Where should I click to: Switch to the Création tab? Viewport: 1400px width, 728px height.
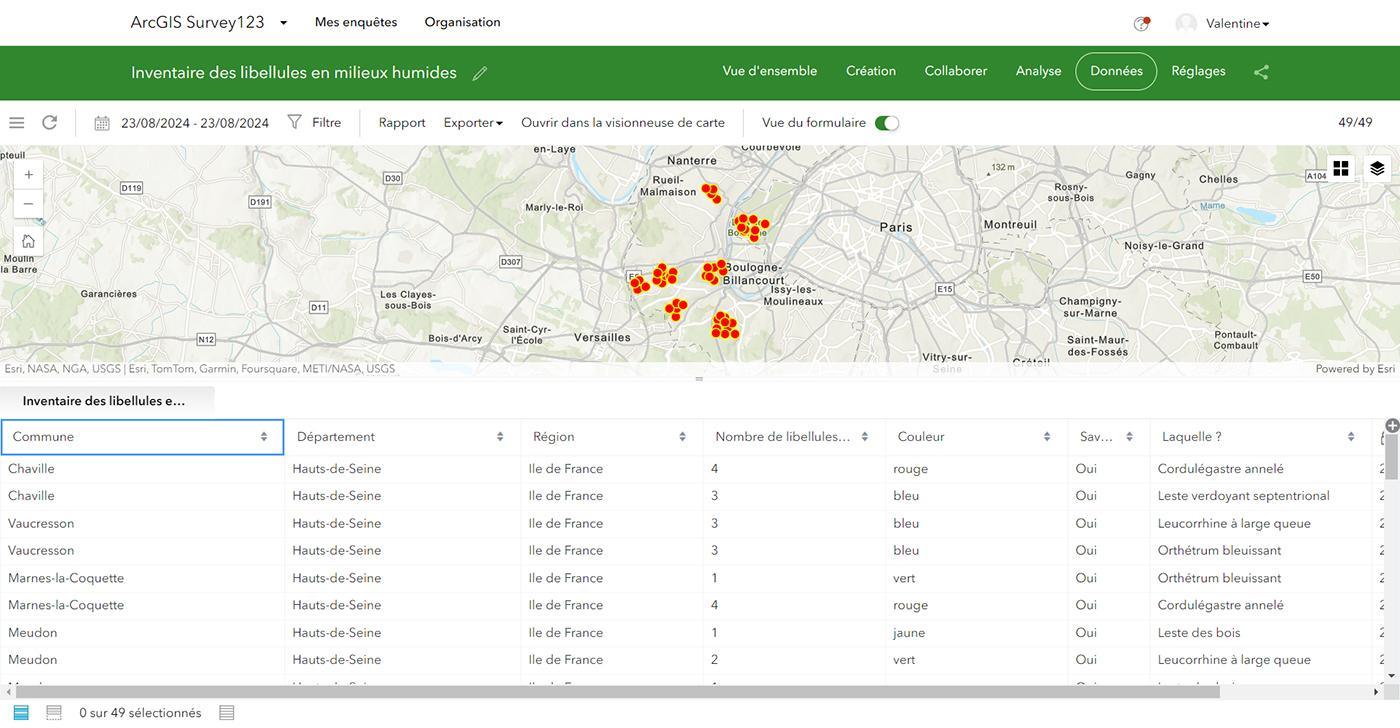[x=871, y=71]
